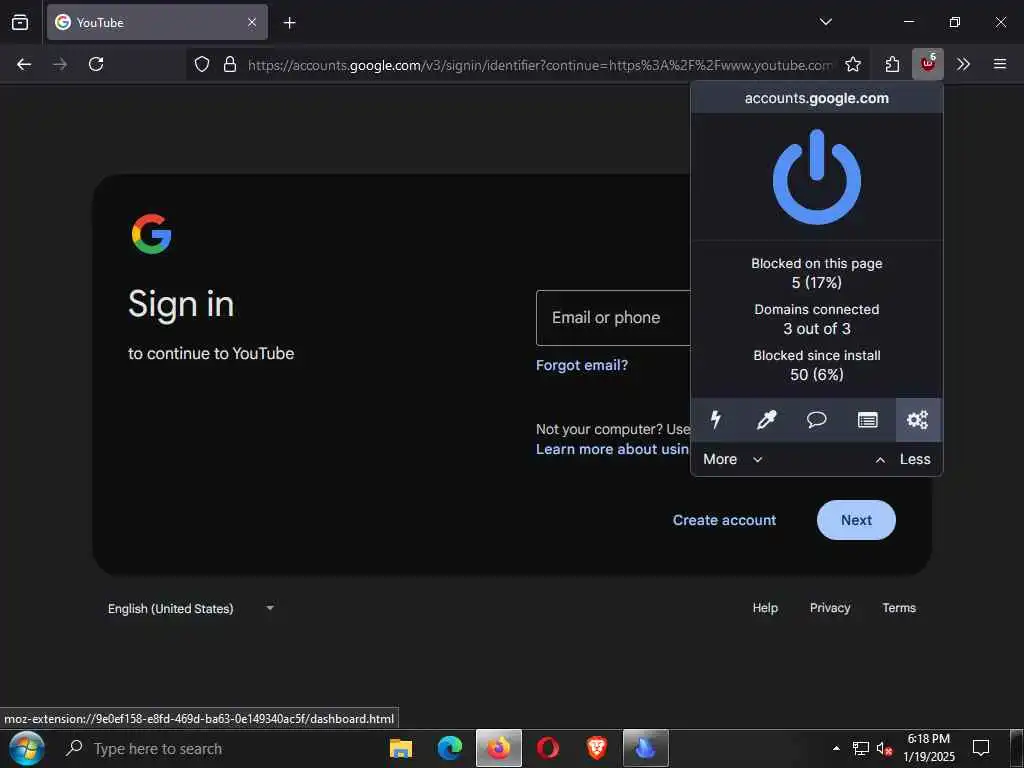1024x768 pixels.
Task: View site security via padlock icon
Action: [230, 64]
